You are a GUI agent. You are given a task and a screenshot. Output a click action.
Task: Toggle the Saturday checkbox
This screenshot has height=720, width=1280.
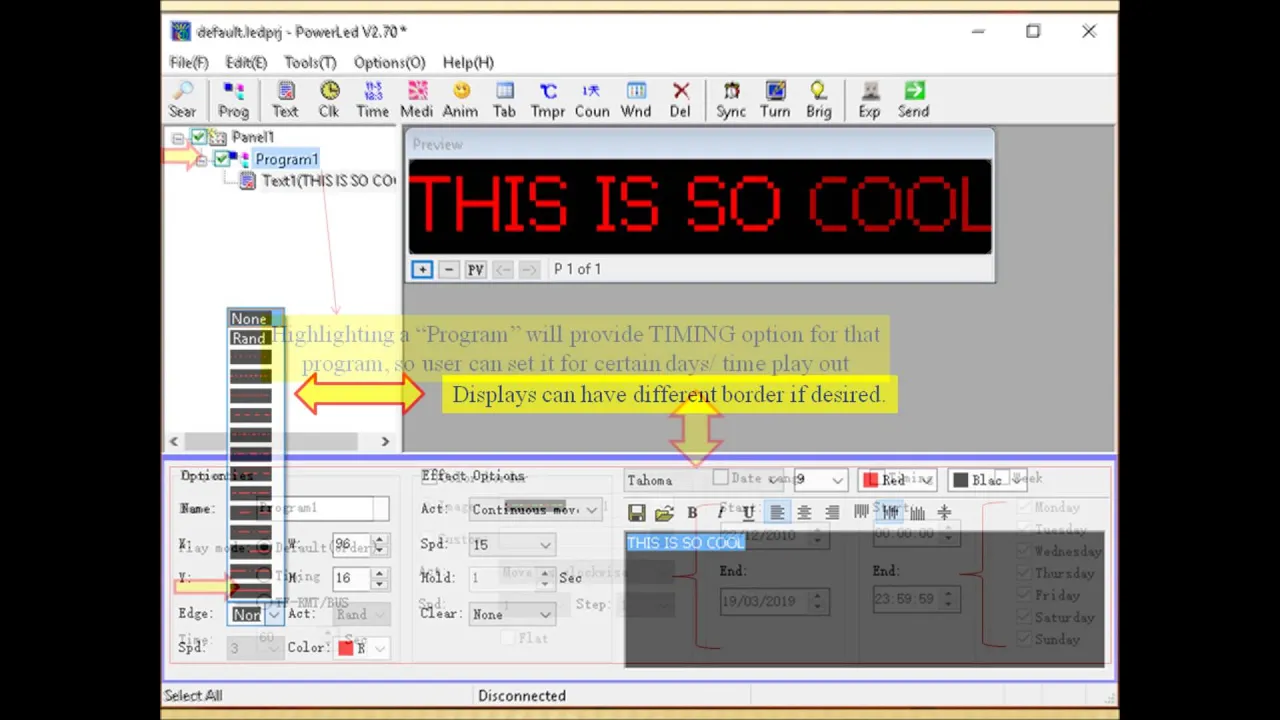click(x=1024, y=617)
